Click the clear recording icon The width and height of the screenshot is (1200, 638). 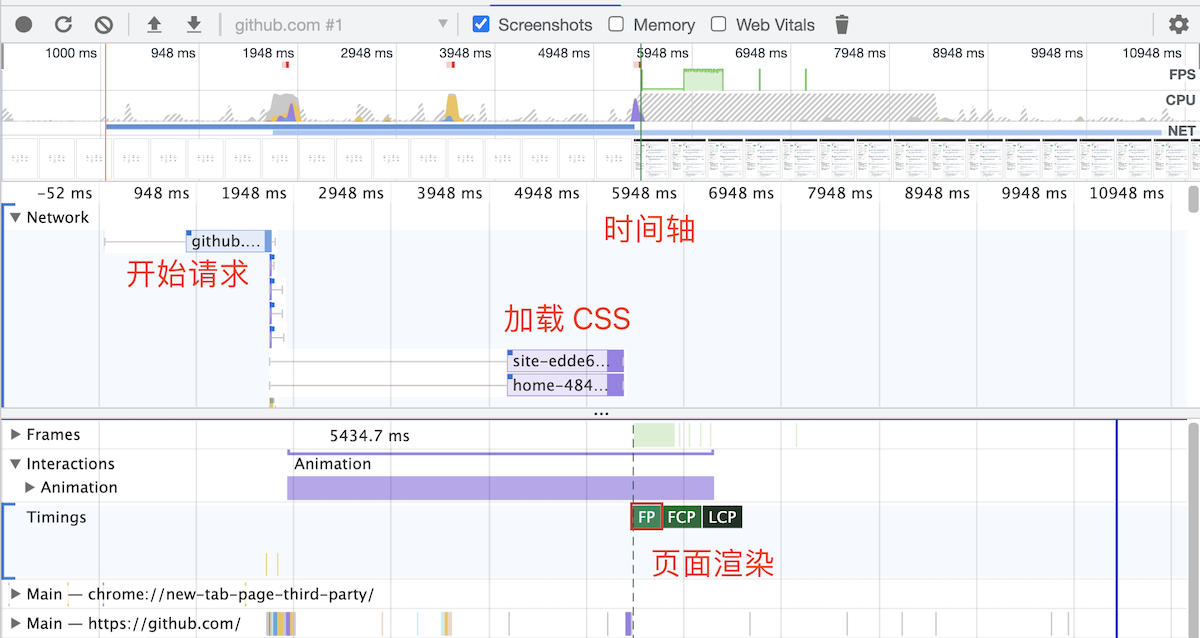click(x=103, y=25)
